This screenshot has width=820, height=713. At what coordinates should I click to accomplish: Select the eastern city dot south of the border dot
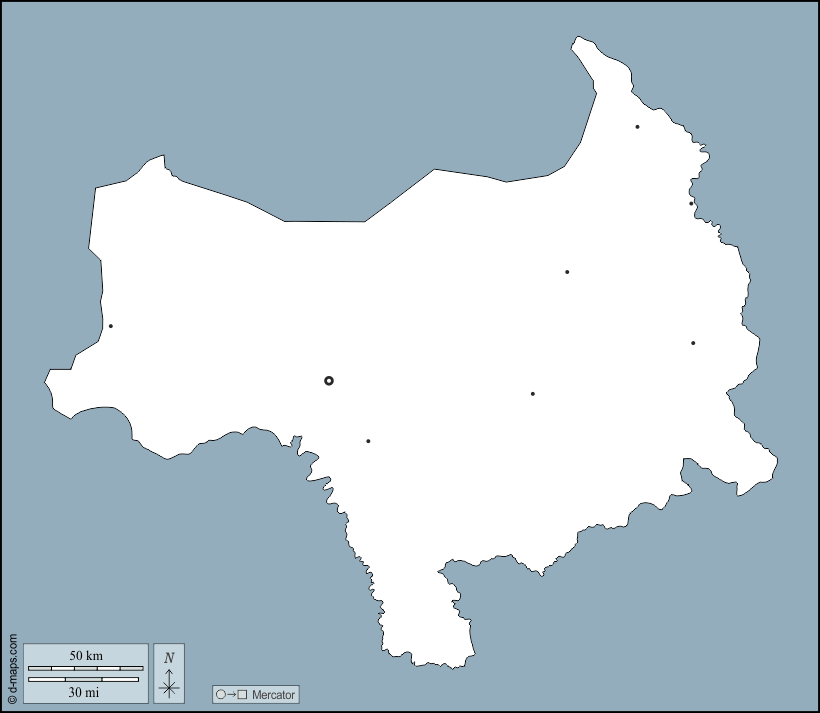(x=693, y=343)
